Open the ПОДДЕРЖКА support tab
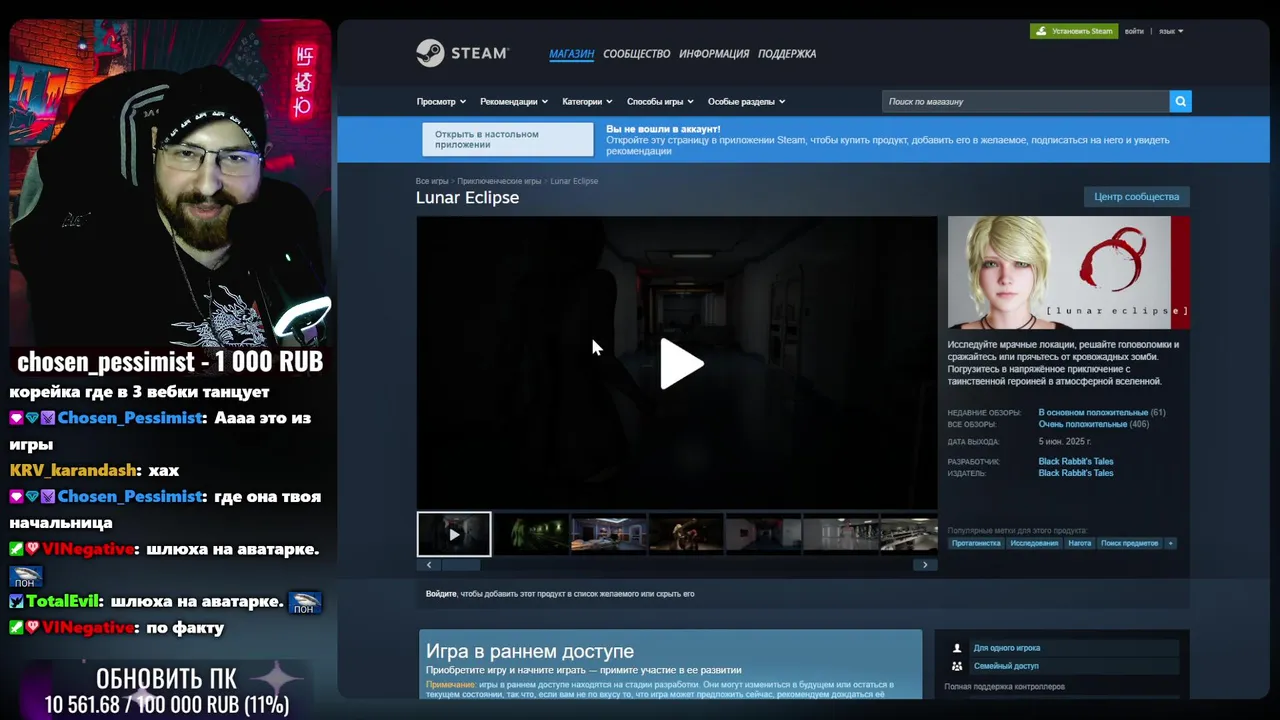This screenshot has height=720, width=1280. [787, 54]
